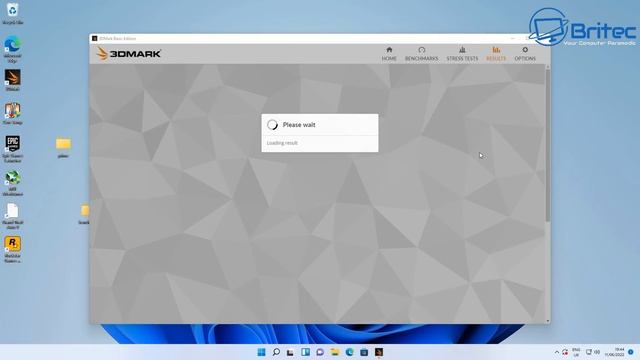640x360 pixels.
Task: Open Microsoft Store from the taskbar
Action: pyautogui.click(x=364, y=352)
